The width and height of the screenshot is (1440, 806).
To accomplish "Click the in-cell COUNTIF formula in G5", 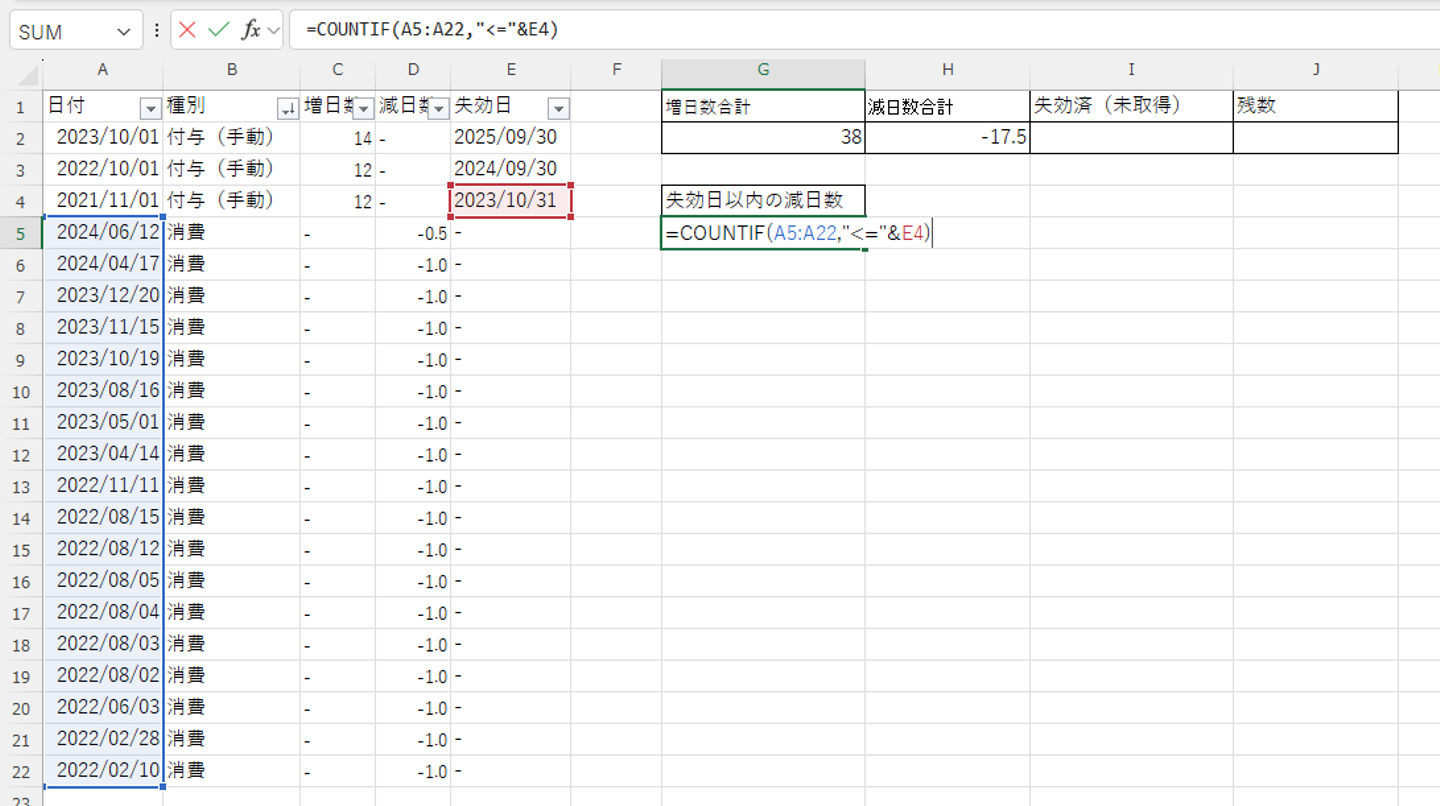I will [x=796, y=233].
